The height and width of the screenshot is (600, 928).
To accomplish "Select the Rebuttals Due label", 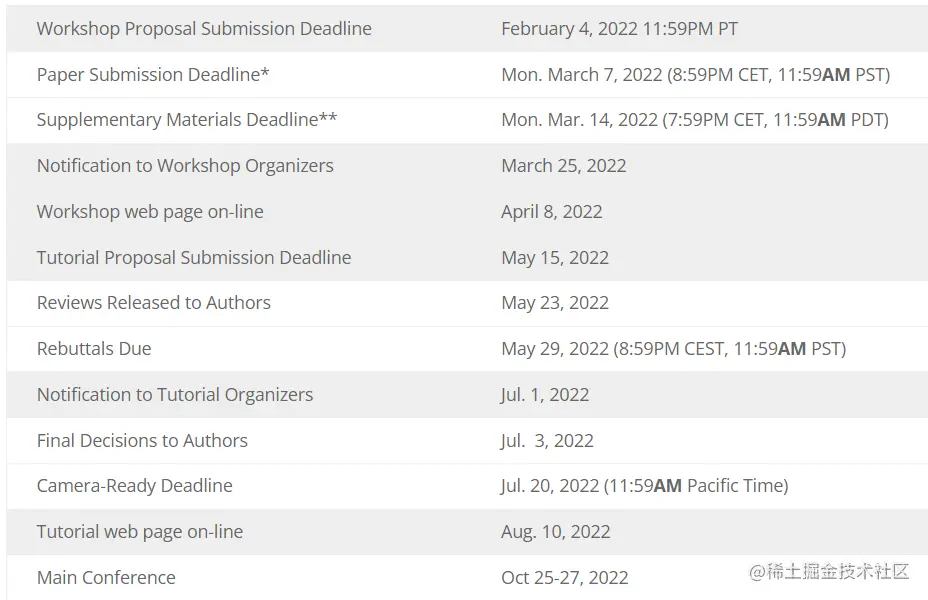I will click(x=94, y=349).
